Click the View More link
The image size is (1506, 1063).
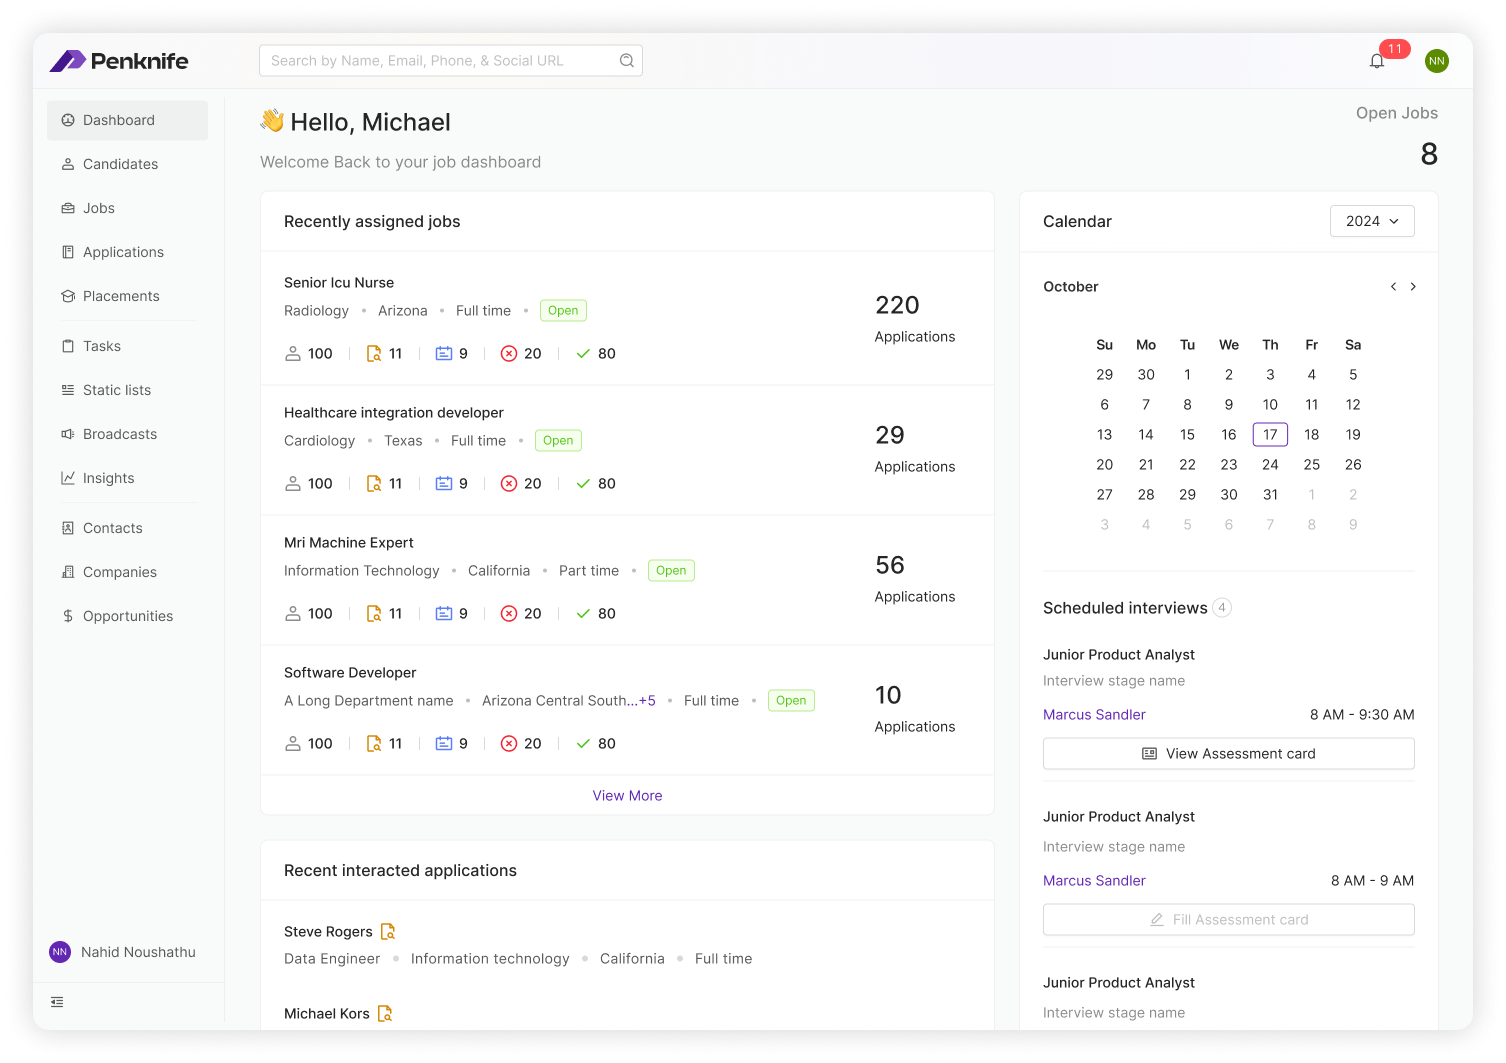click(627, 796)
